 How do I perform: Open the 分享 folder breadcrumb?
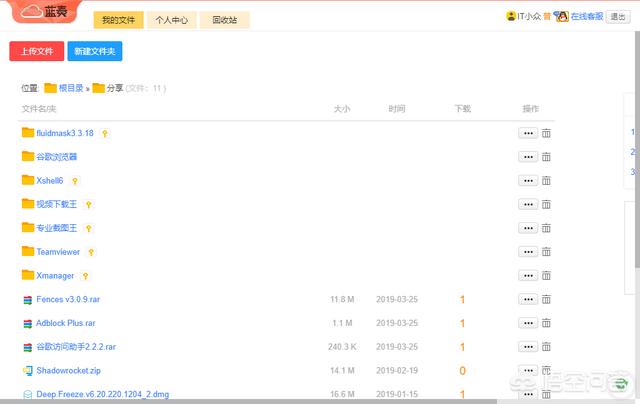[115, 88]
